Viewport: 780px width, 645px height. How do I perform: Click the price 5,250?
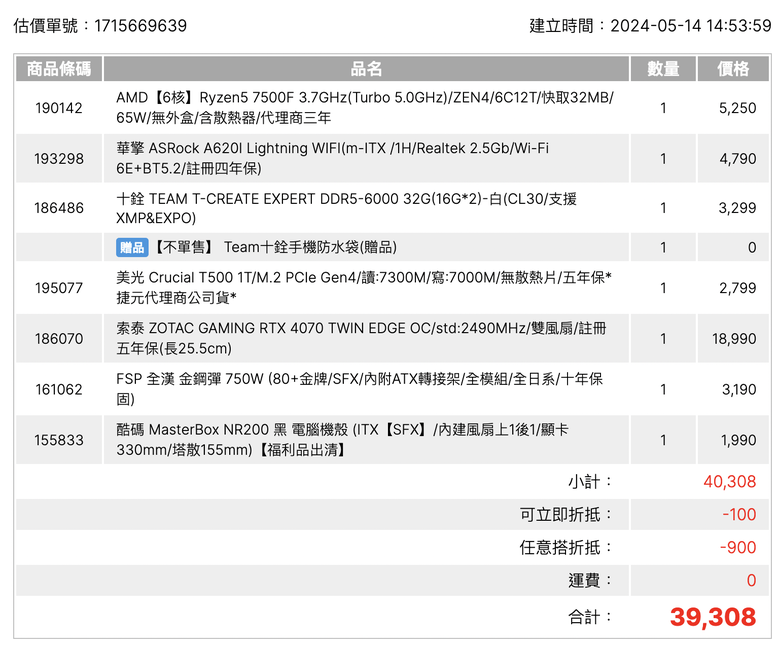coord(737,108)
